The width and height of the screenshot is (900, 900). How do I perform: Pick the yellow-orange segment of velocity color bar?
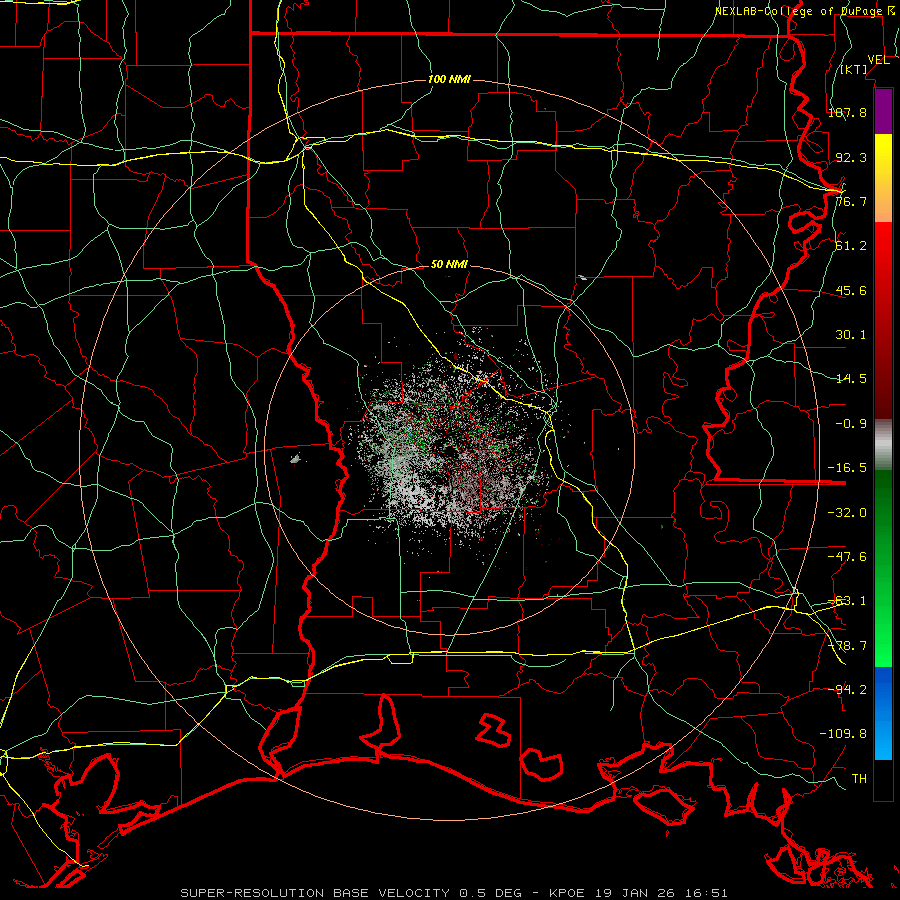[x=883, y=178]
